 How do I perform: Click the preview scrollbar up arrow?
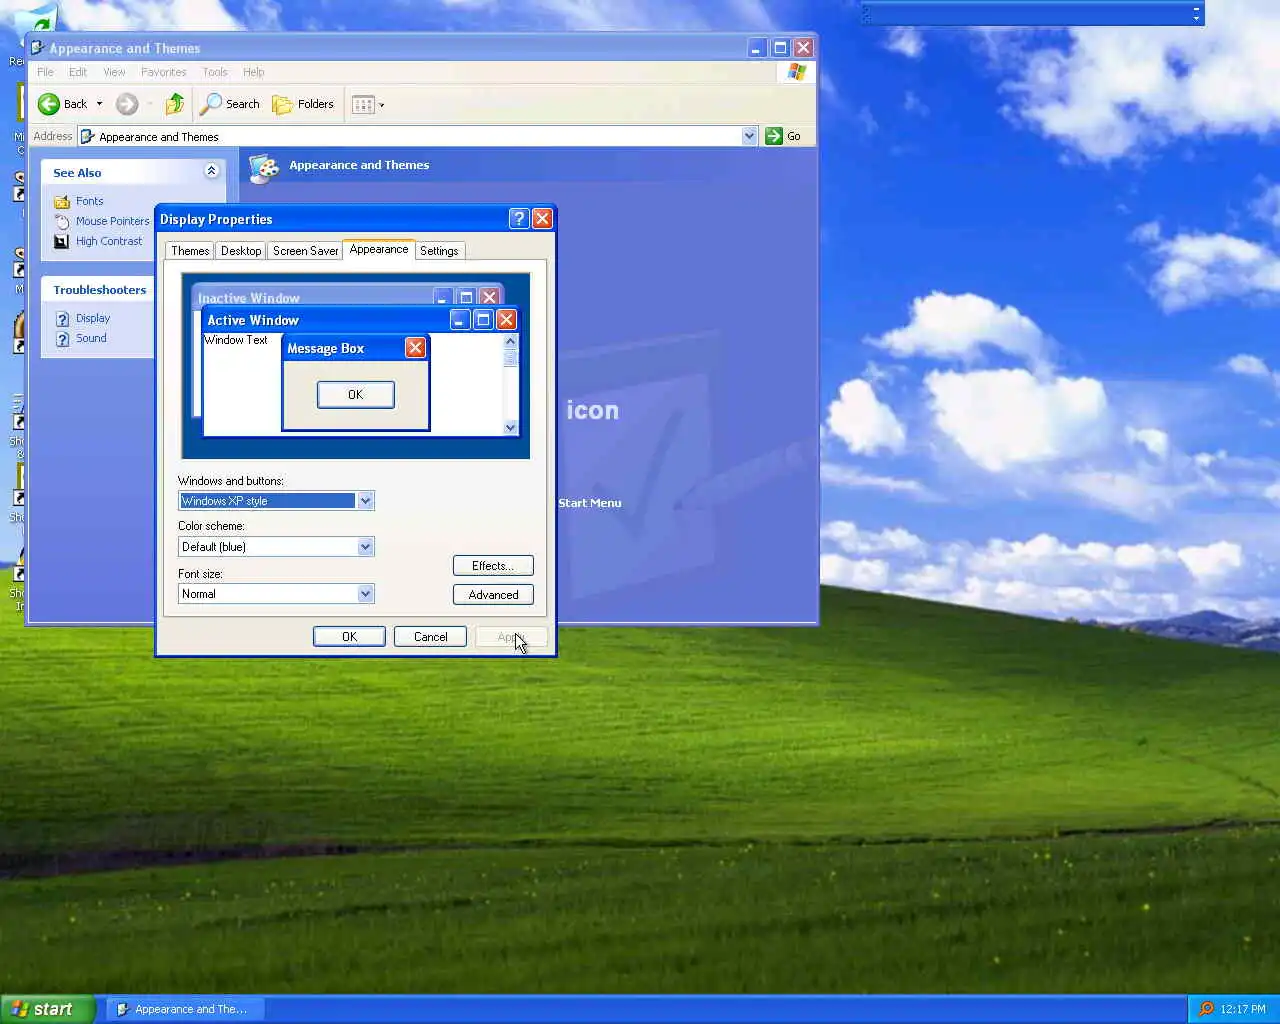pyautogui.click(x=510, y=341)
